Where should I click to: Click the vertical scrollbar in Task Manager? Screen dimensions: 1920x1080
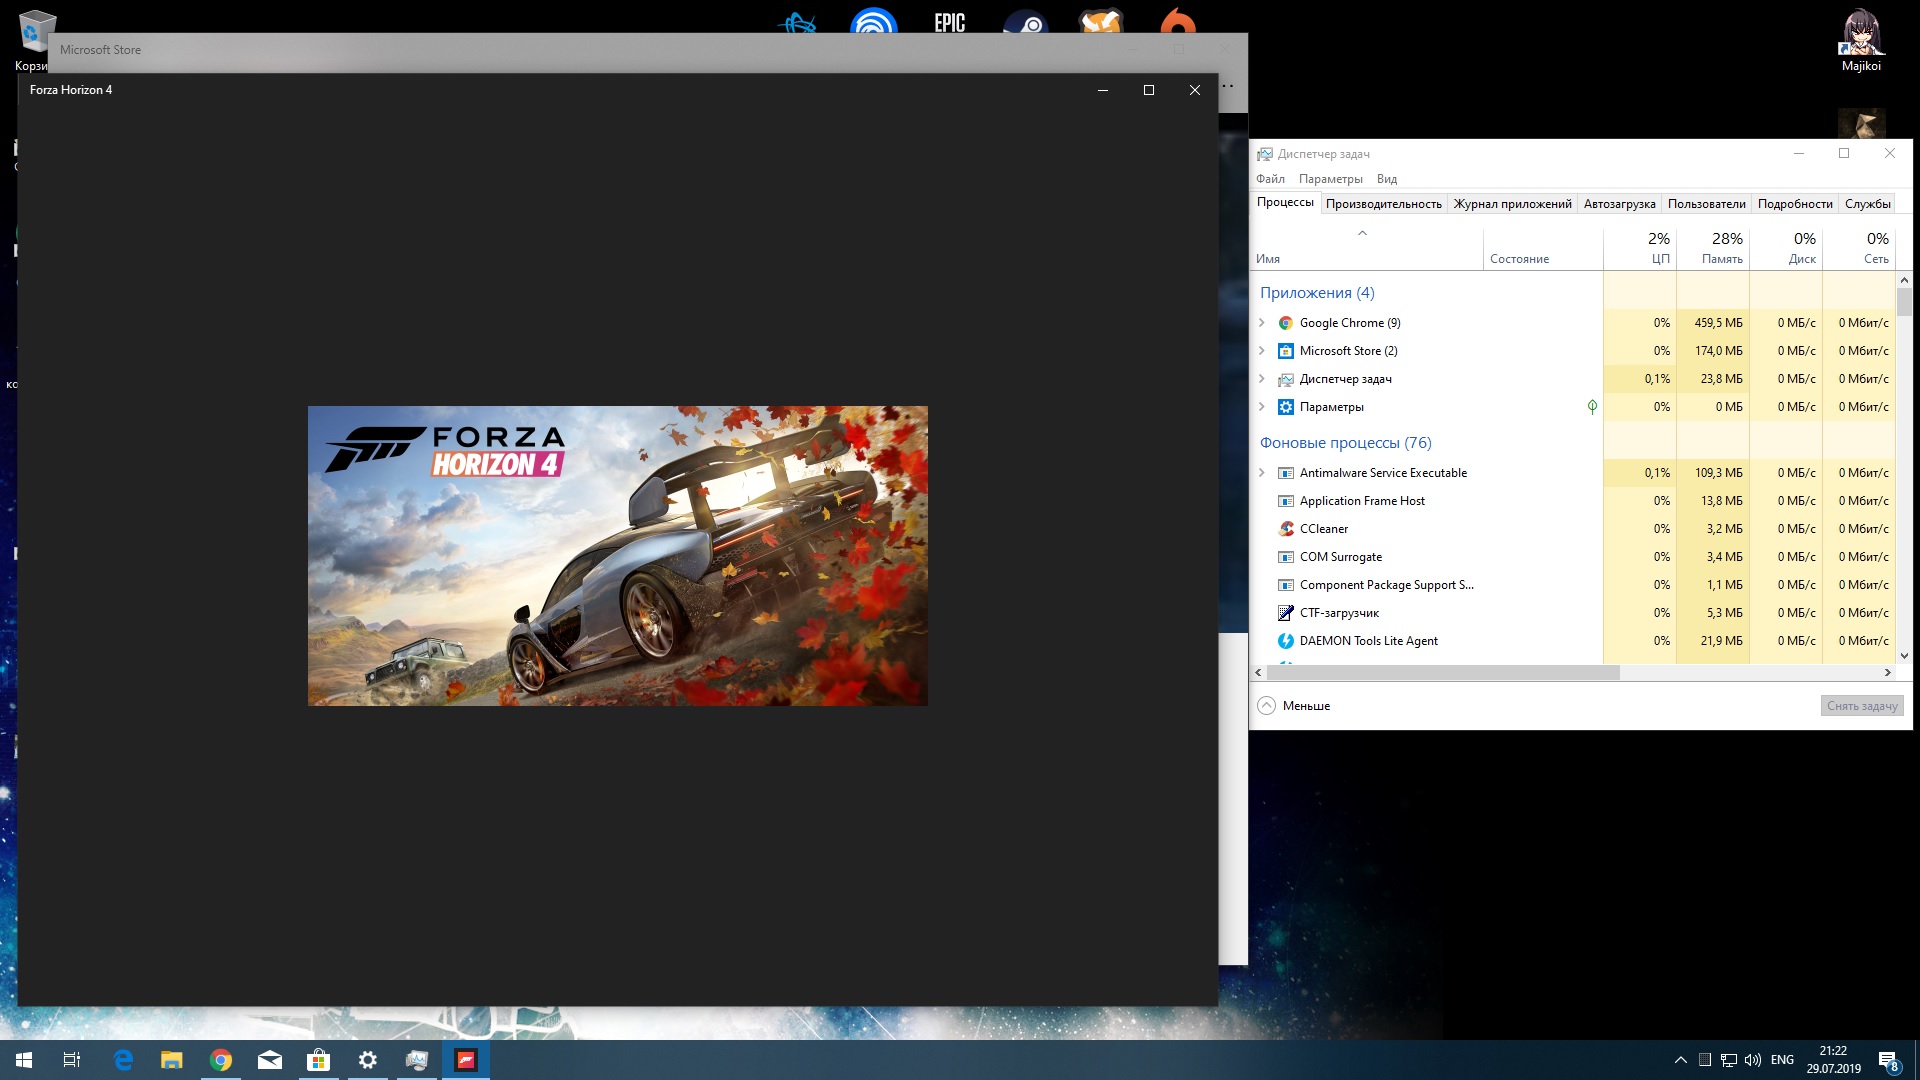(1904, 301)
